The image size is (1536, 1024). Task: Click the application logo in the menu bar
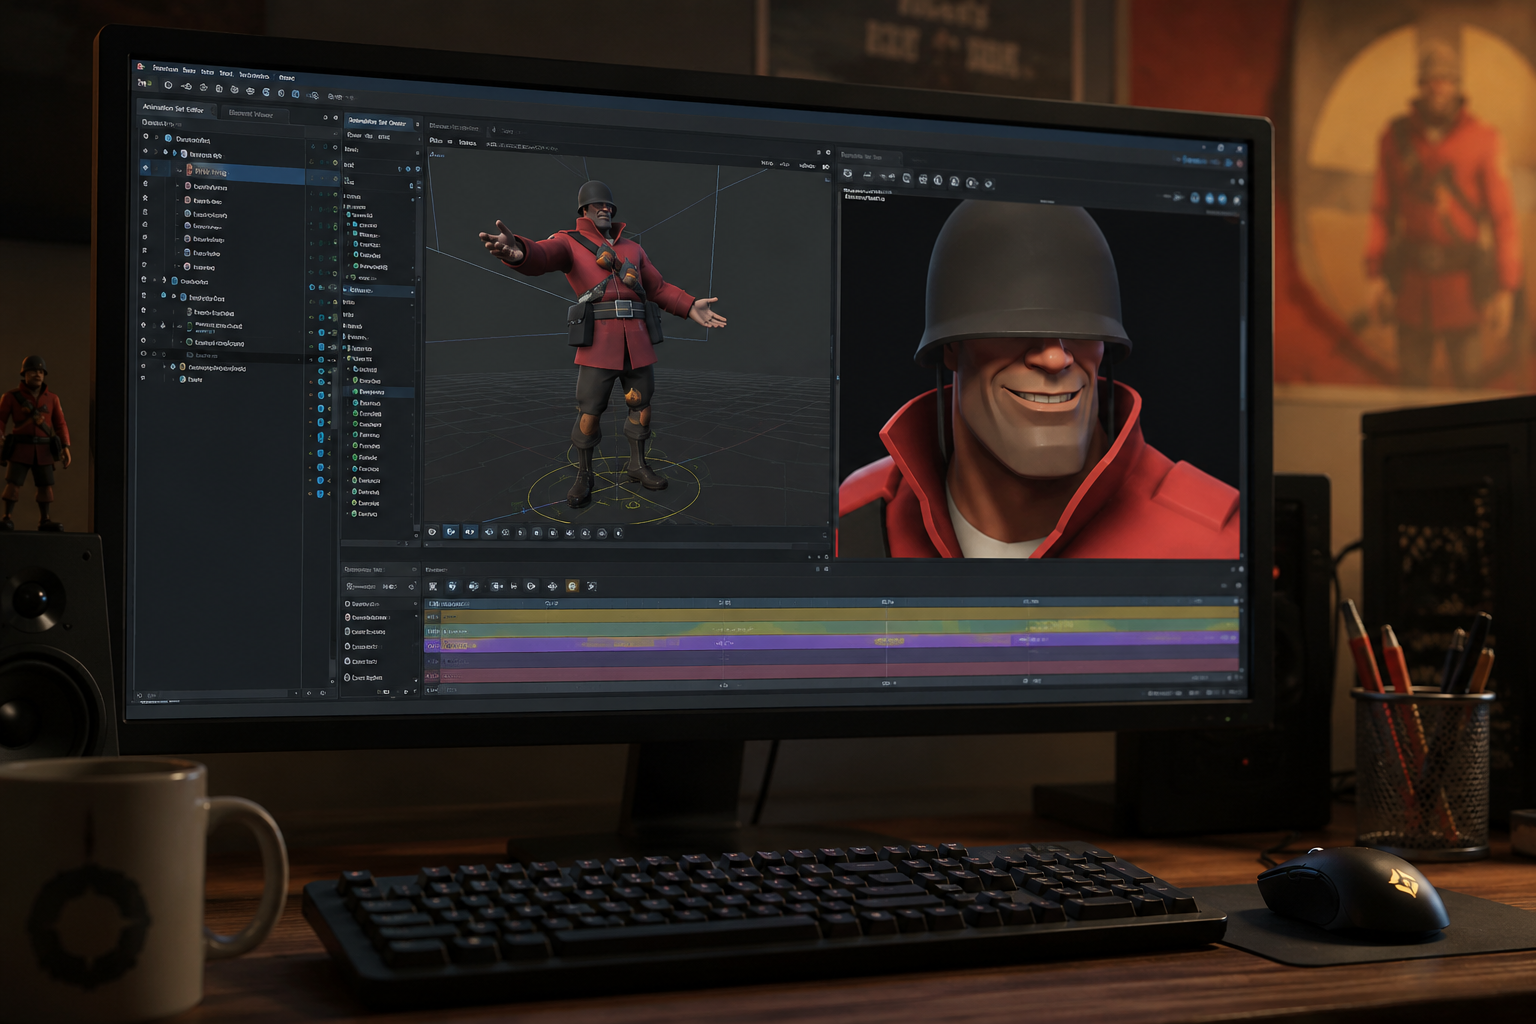click(x=141, y=67)
